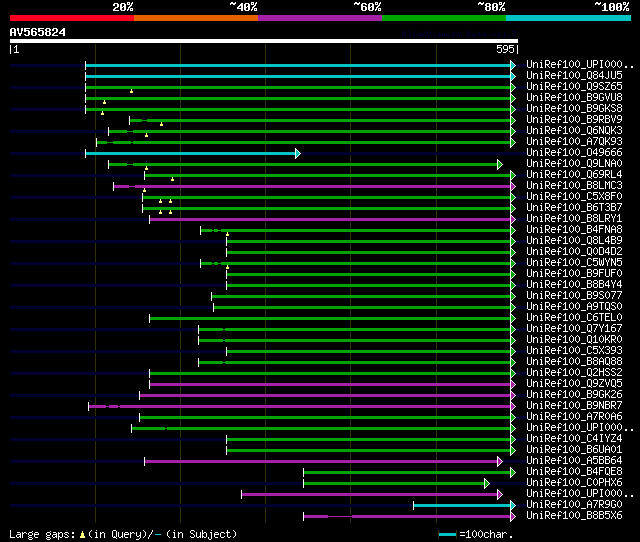Open hit UniRef100_Q9SZ65
Image resolution: width=640 pixels, height=542 pixels.
pos(574,87)
